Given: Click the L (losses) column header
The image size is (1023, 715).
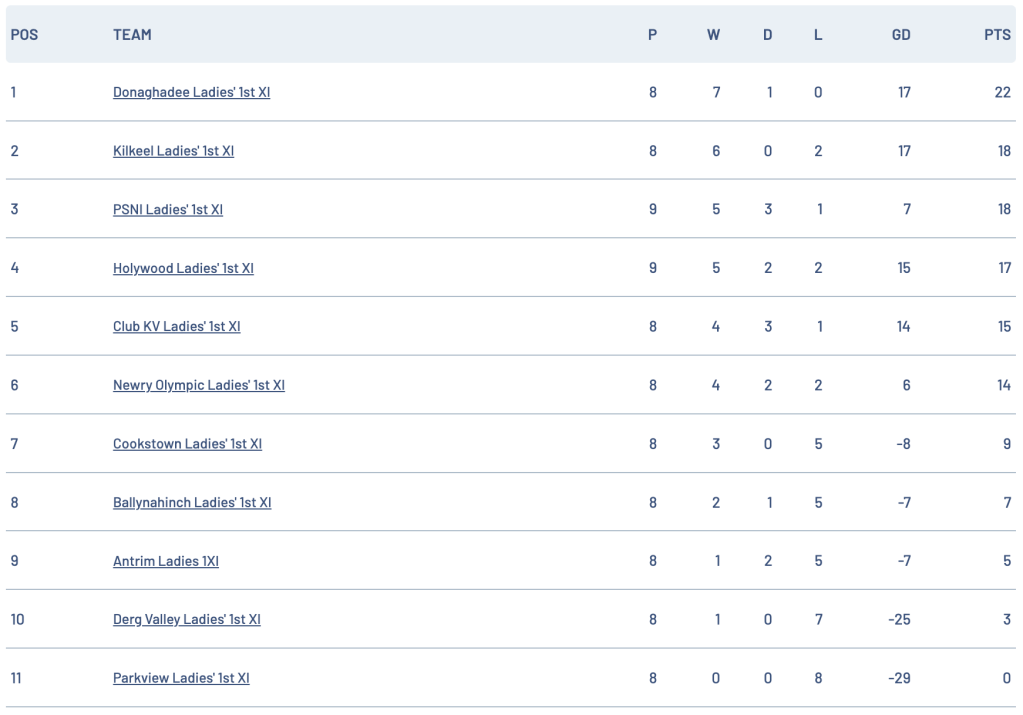Looking at the screenshot, I should click(x=818, y=34).
